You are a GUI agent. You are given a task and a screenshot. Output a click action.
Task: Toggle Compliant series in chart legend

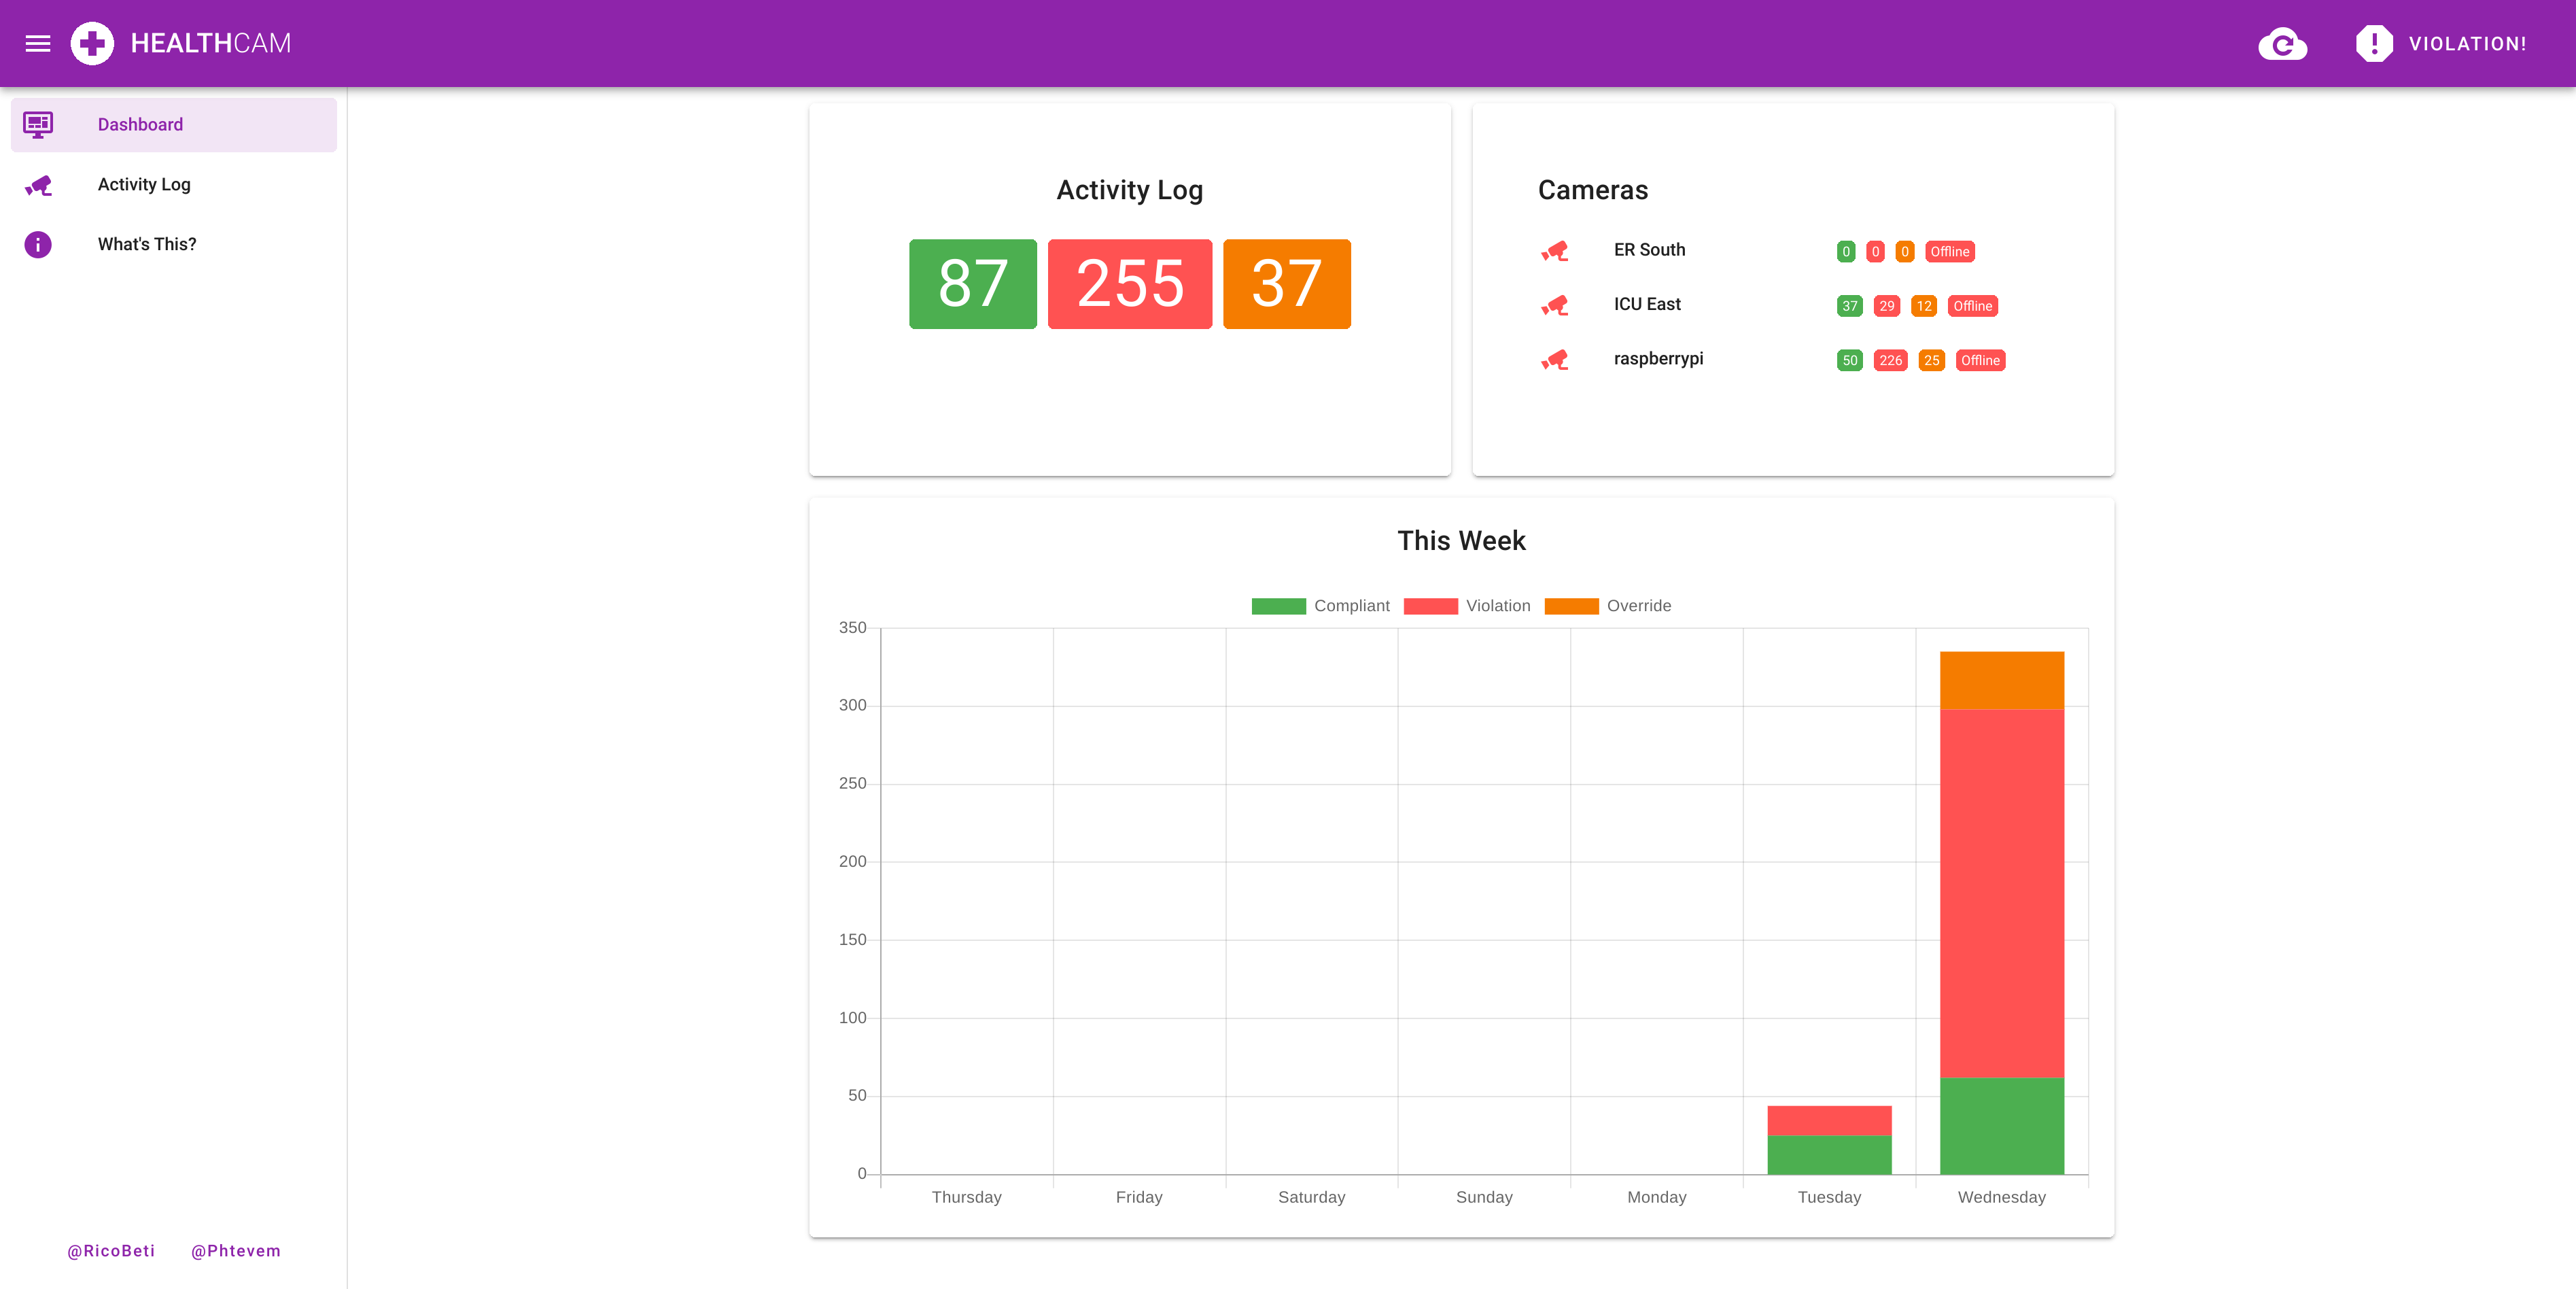[1319, 606]
